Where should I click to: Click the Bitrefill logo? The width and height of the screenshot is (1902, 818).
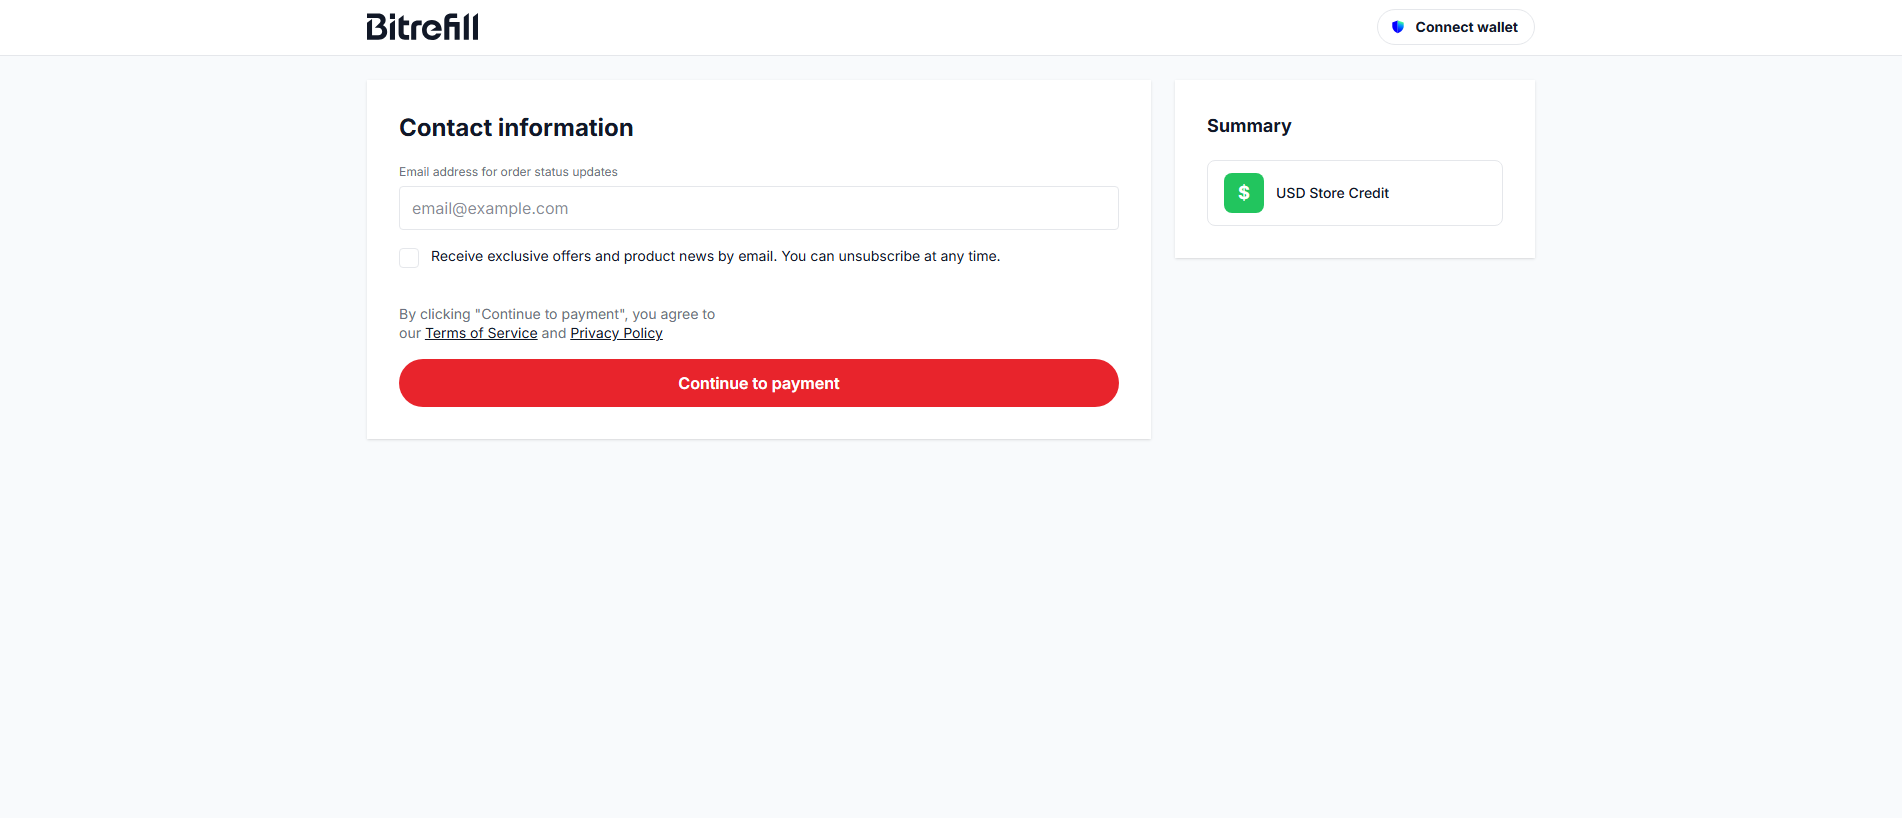[x=422, y=27]
